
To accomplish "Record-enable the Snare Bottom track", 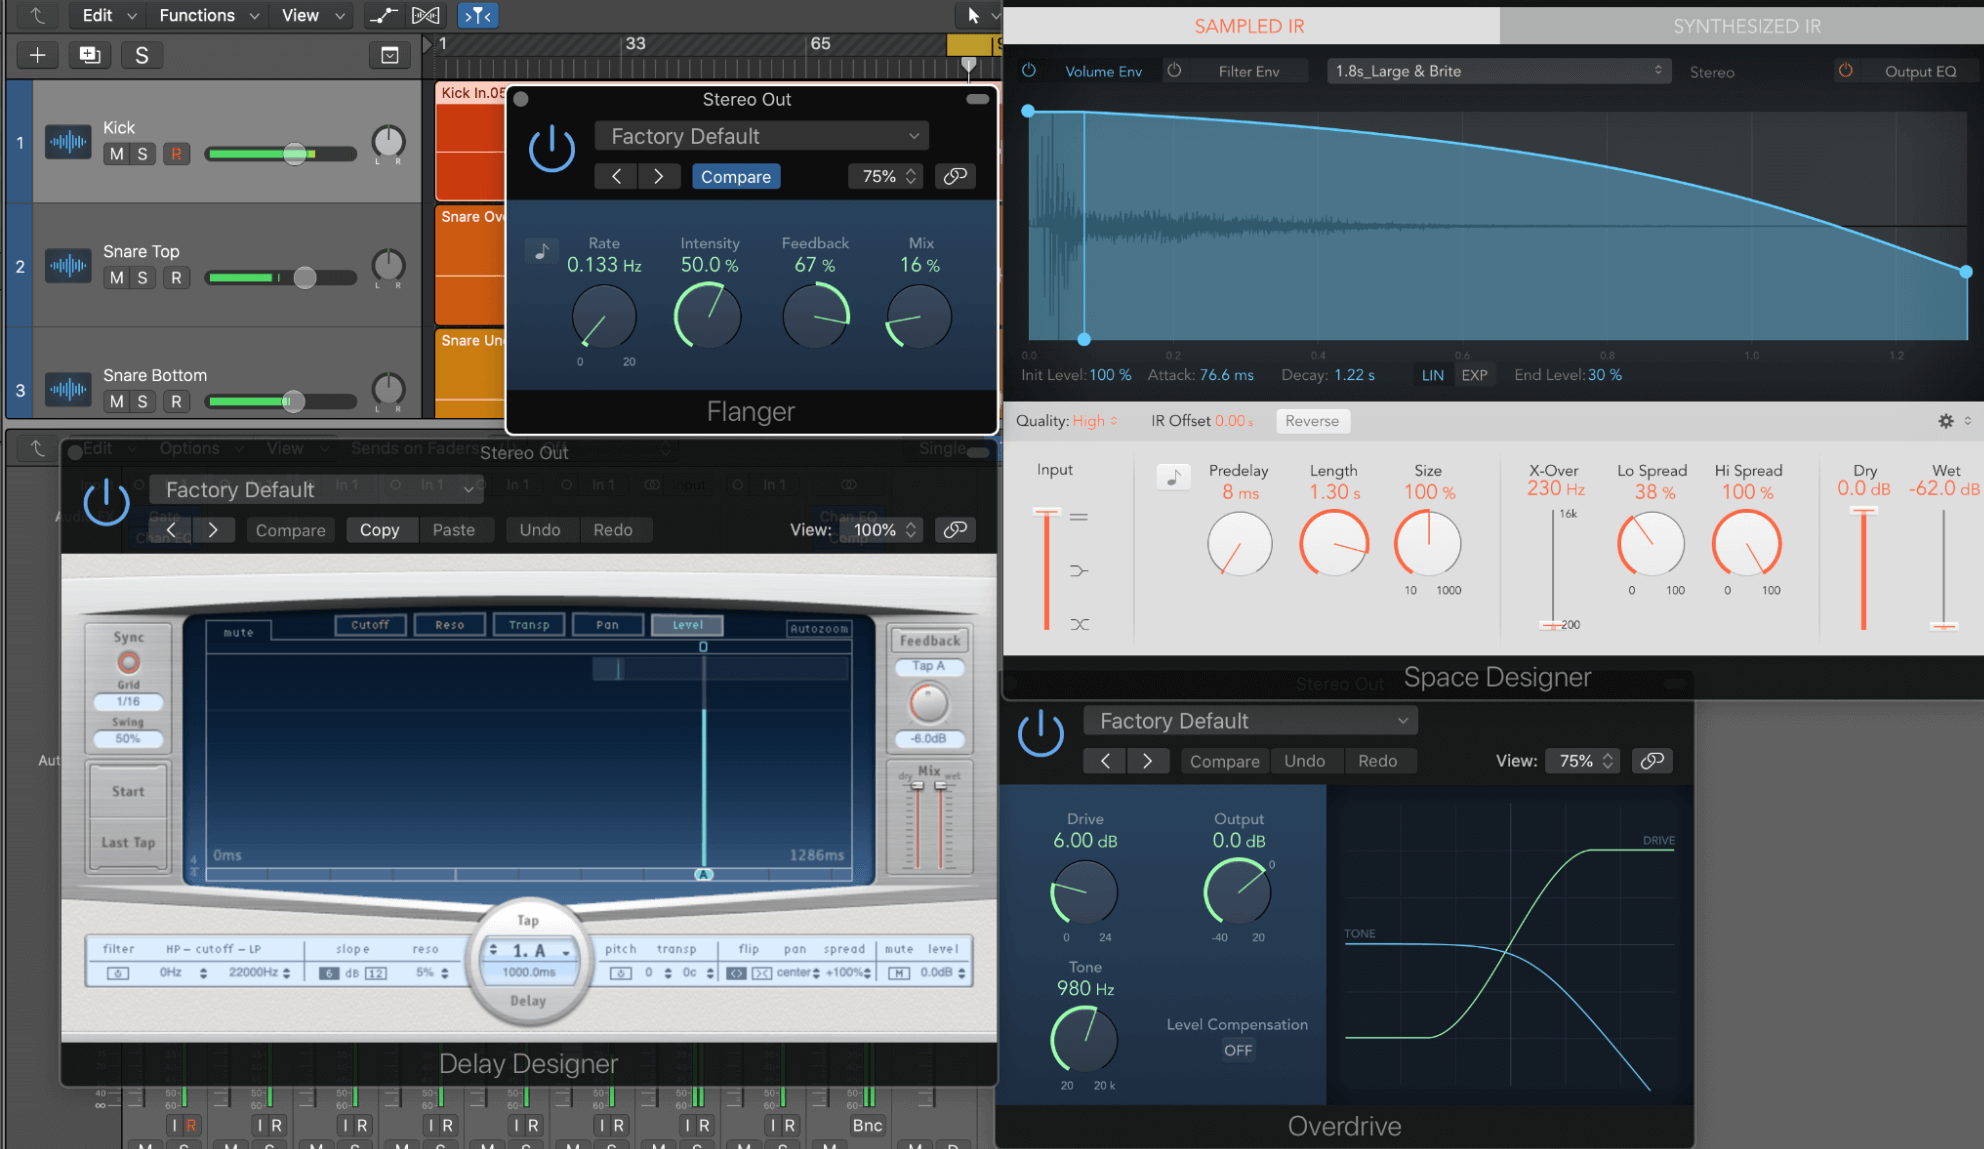I will tap(176, 402).
